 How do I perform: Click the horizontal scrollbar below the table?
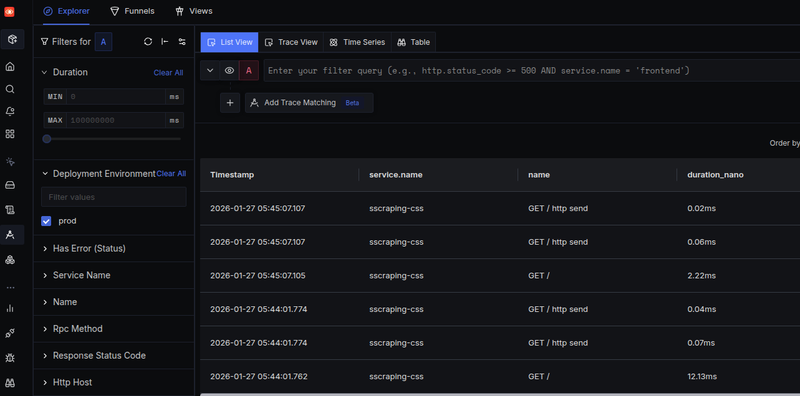coord(500,394)
